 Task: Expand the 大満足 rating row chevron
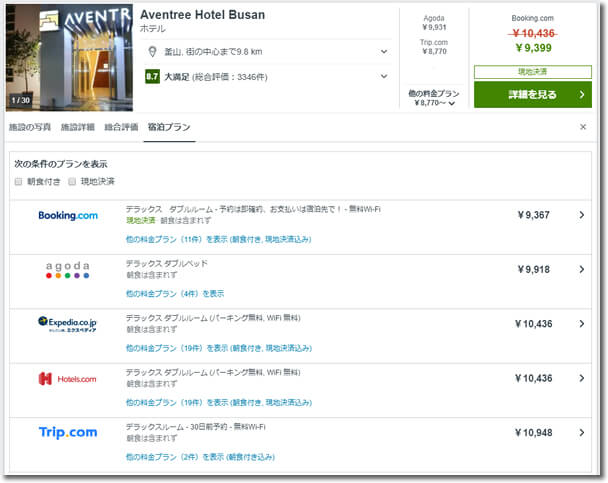point(384,76)
